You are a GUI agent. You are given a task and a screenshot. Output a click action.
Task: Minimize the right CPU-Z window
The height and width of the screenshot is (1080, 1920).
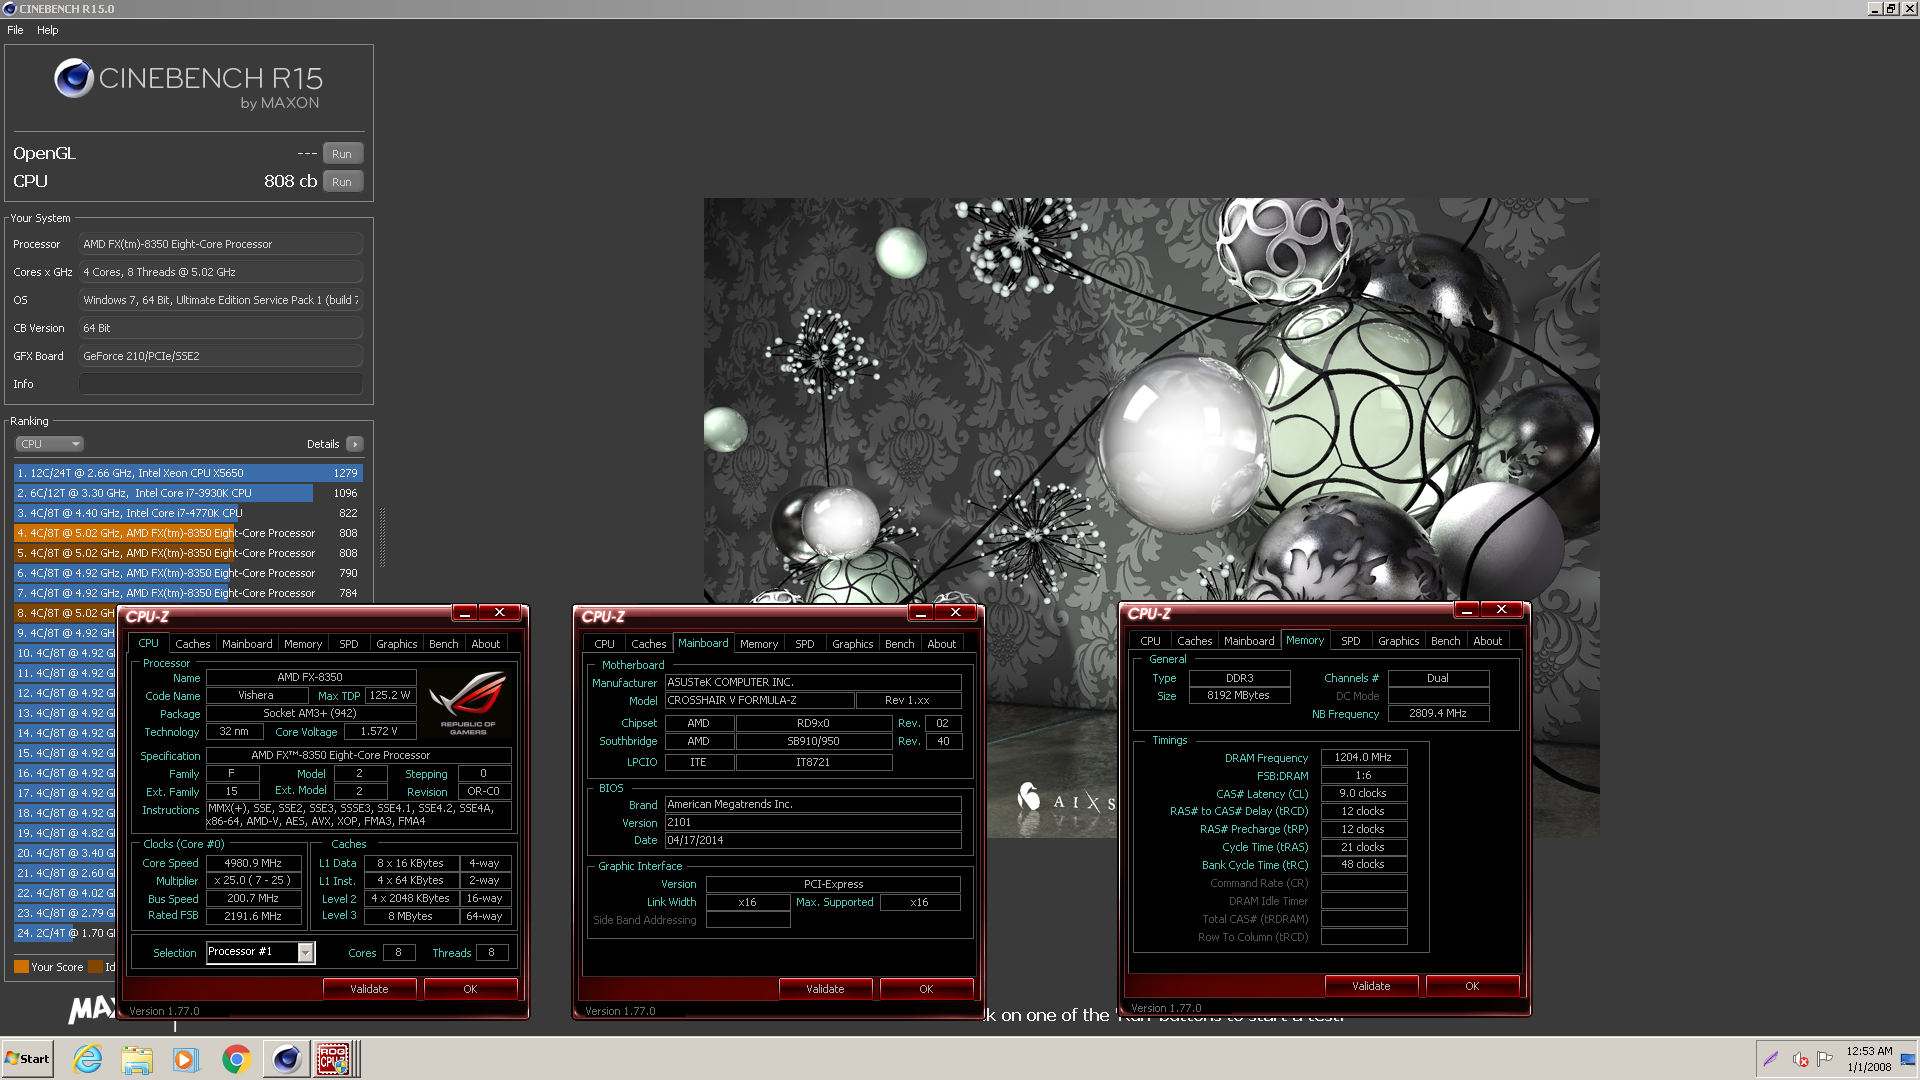point(1467,610)
